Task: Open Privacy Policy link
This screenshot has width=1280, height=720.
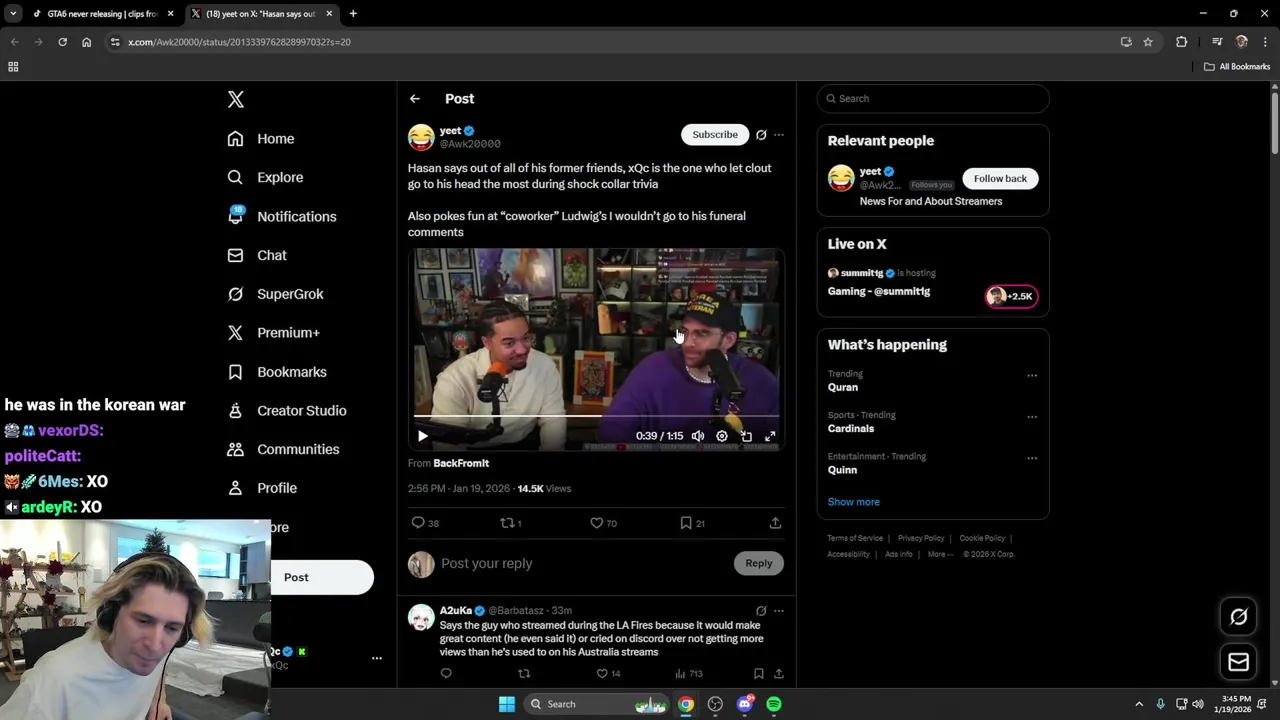Action: click(x=921, y=538)
